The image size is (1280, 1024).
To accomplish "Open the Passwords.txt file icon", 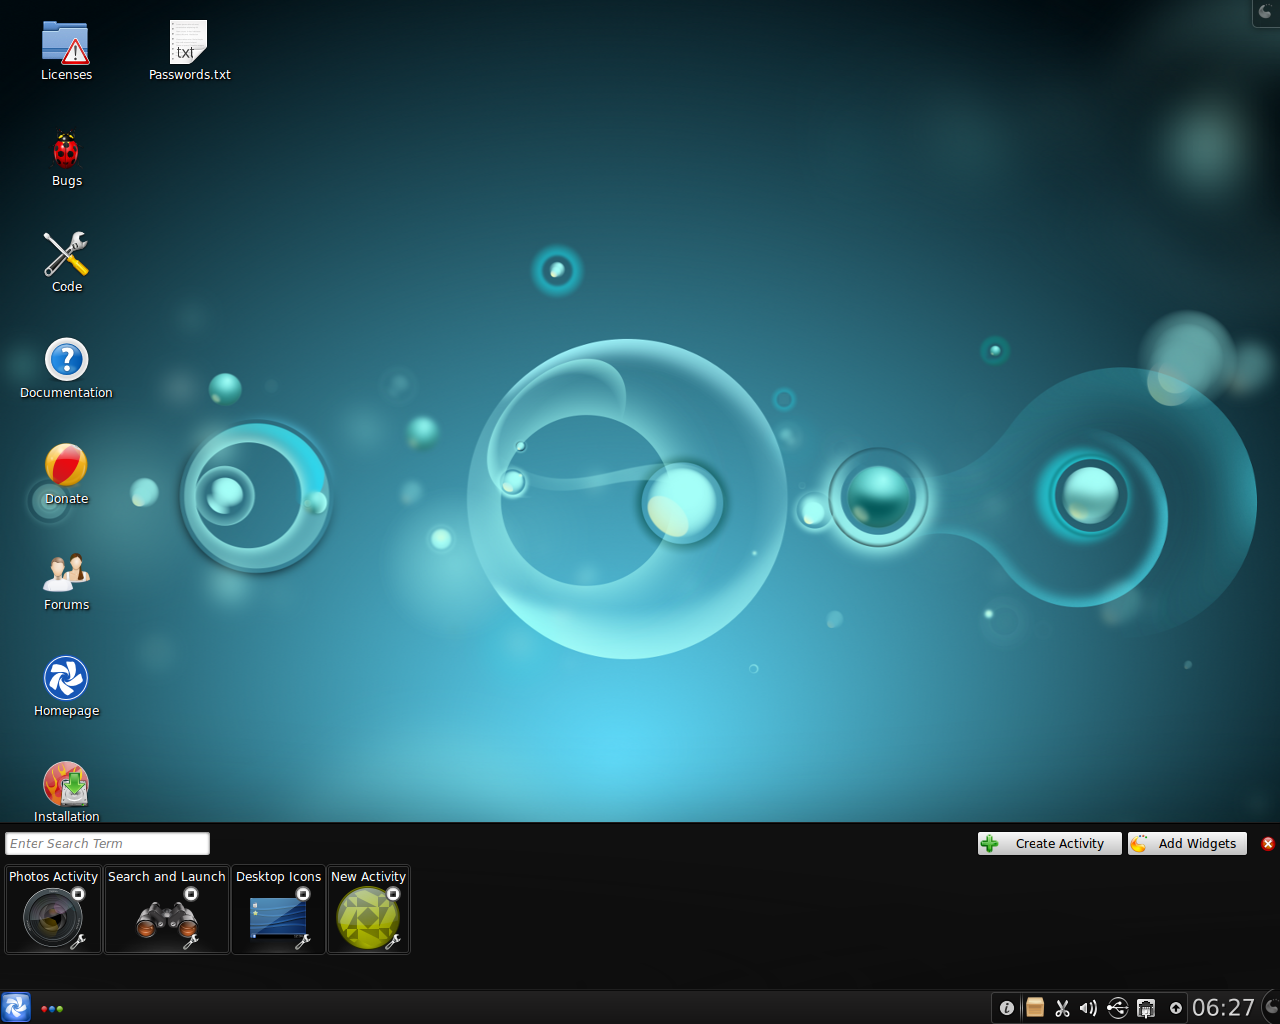I will click(188, 43).
